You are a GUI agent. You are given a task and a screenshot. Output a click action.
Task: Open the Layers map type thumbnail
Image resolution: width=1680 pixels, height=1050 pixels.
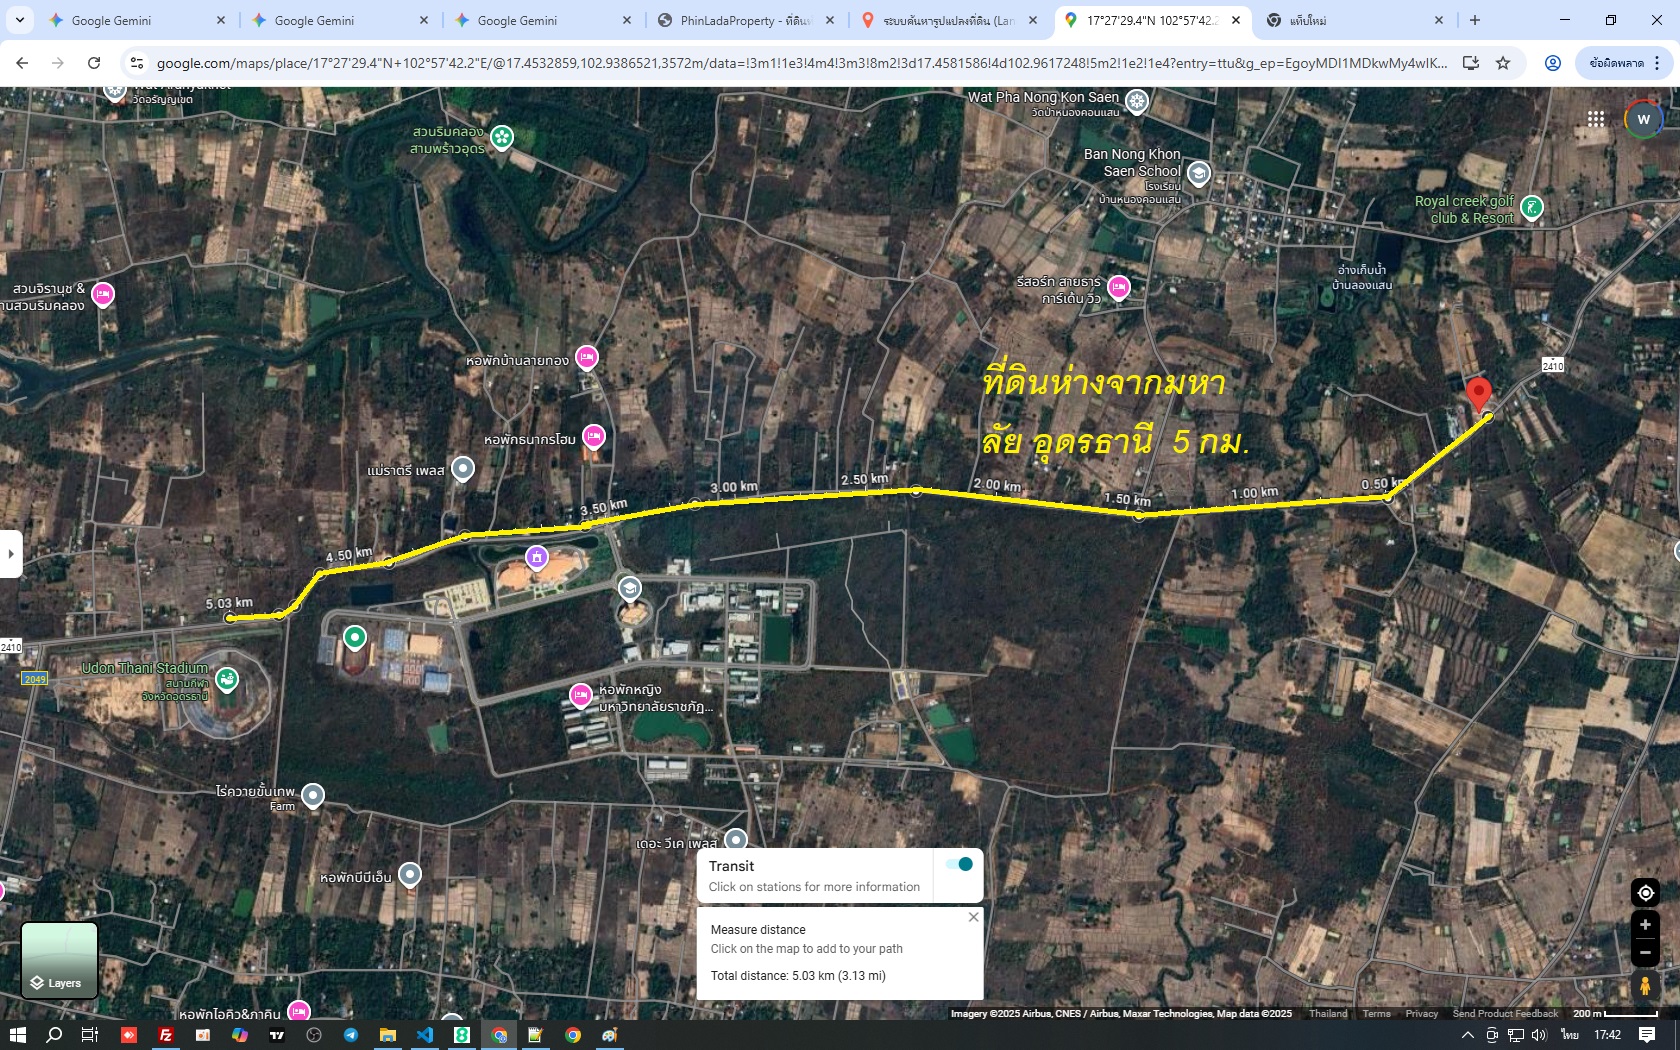pyautogui.click(x=60, y=960)
